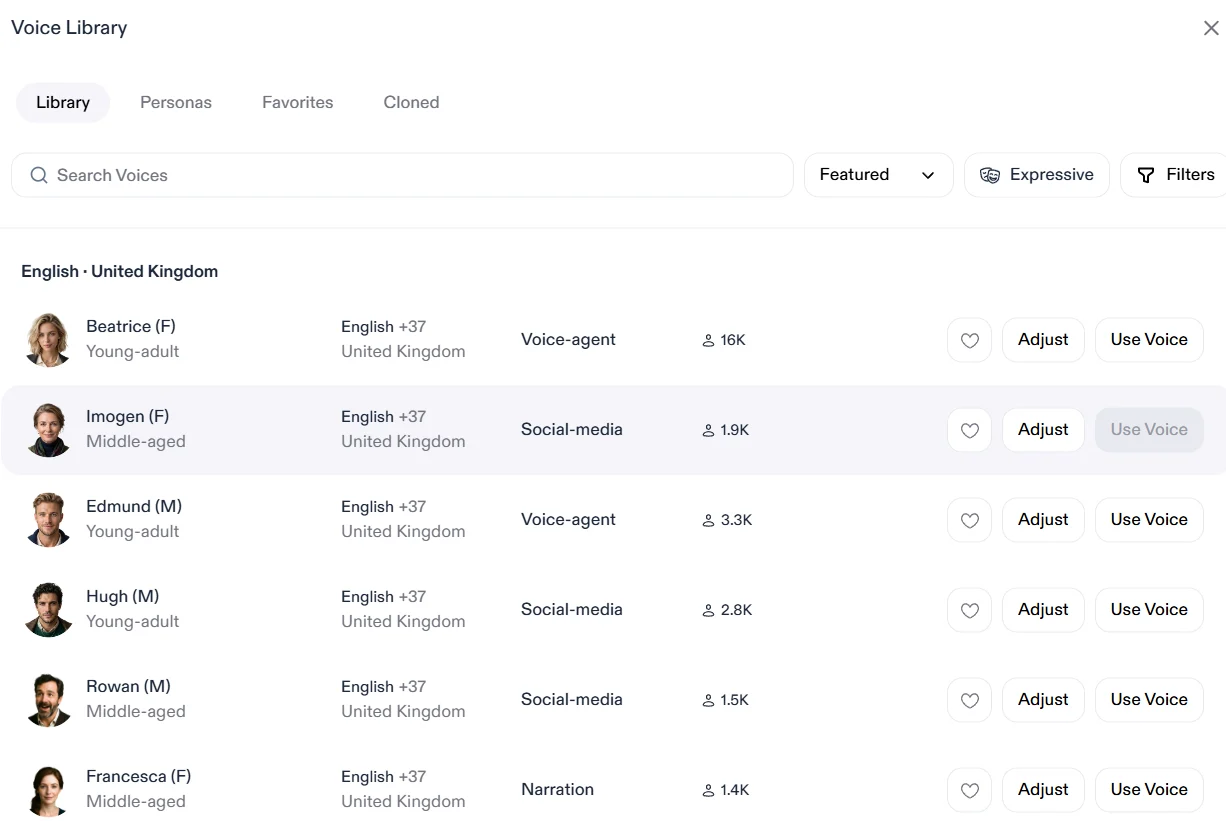
Task: Open the Cloned tab
Action: click(411, 102)
